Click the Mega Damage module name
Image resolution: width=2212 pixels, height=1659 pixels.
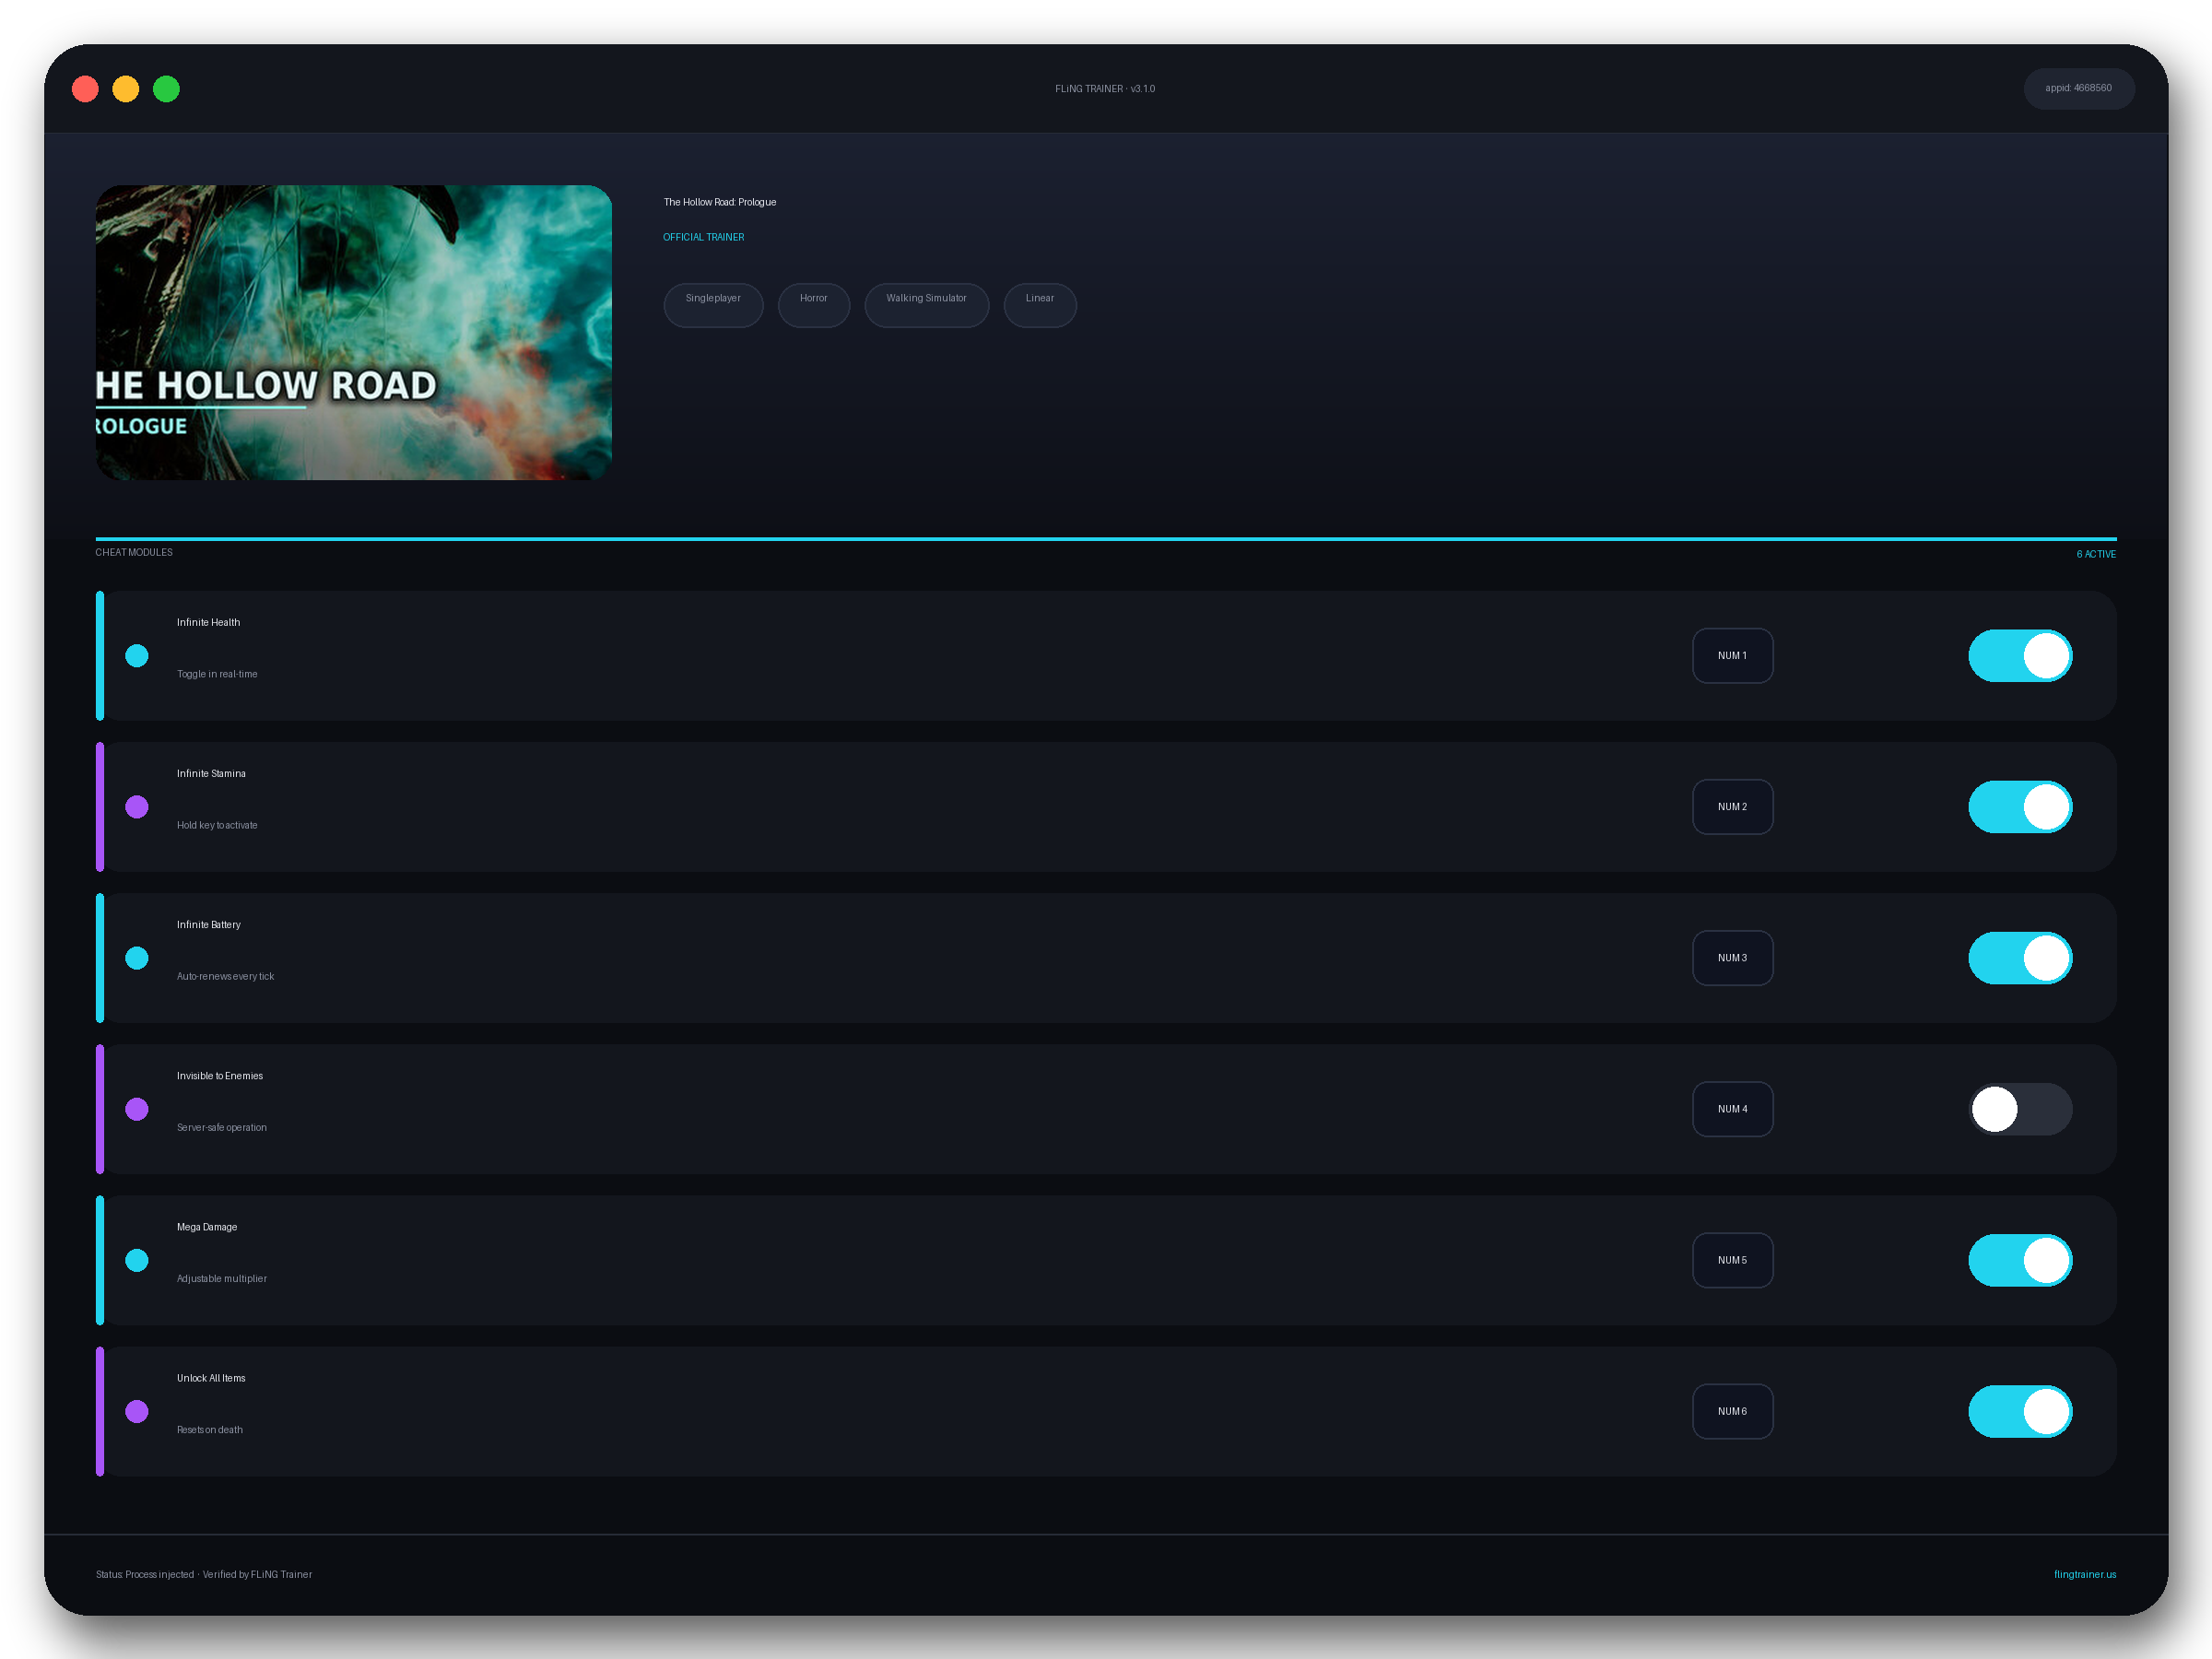click(x=207, y=1227)
